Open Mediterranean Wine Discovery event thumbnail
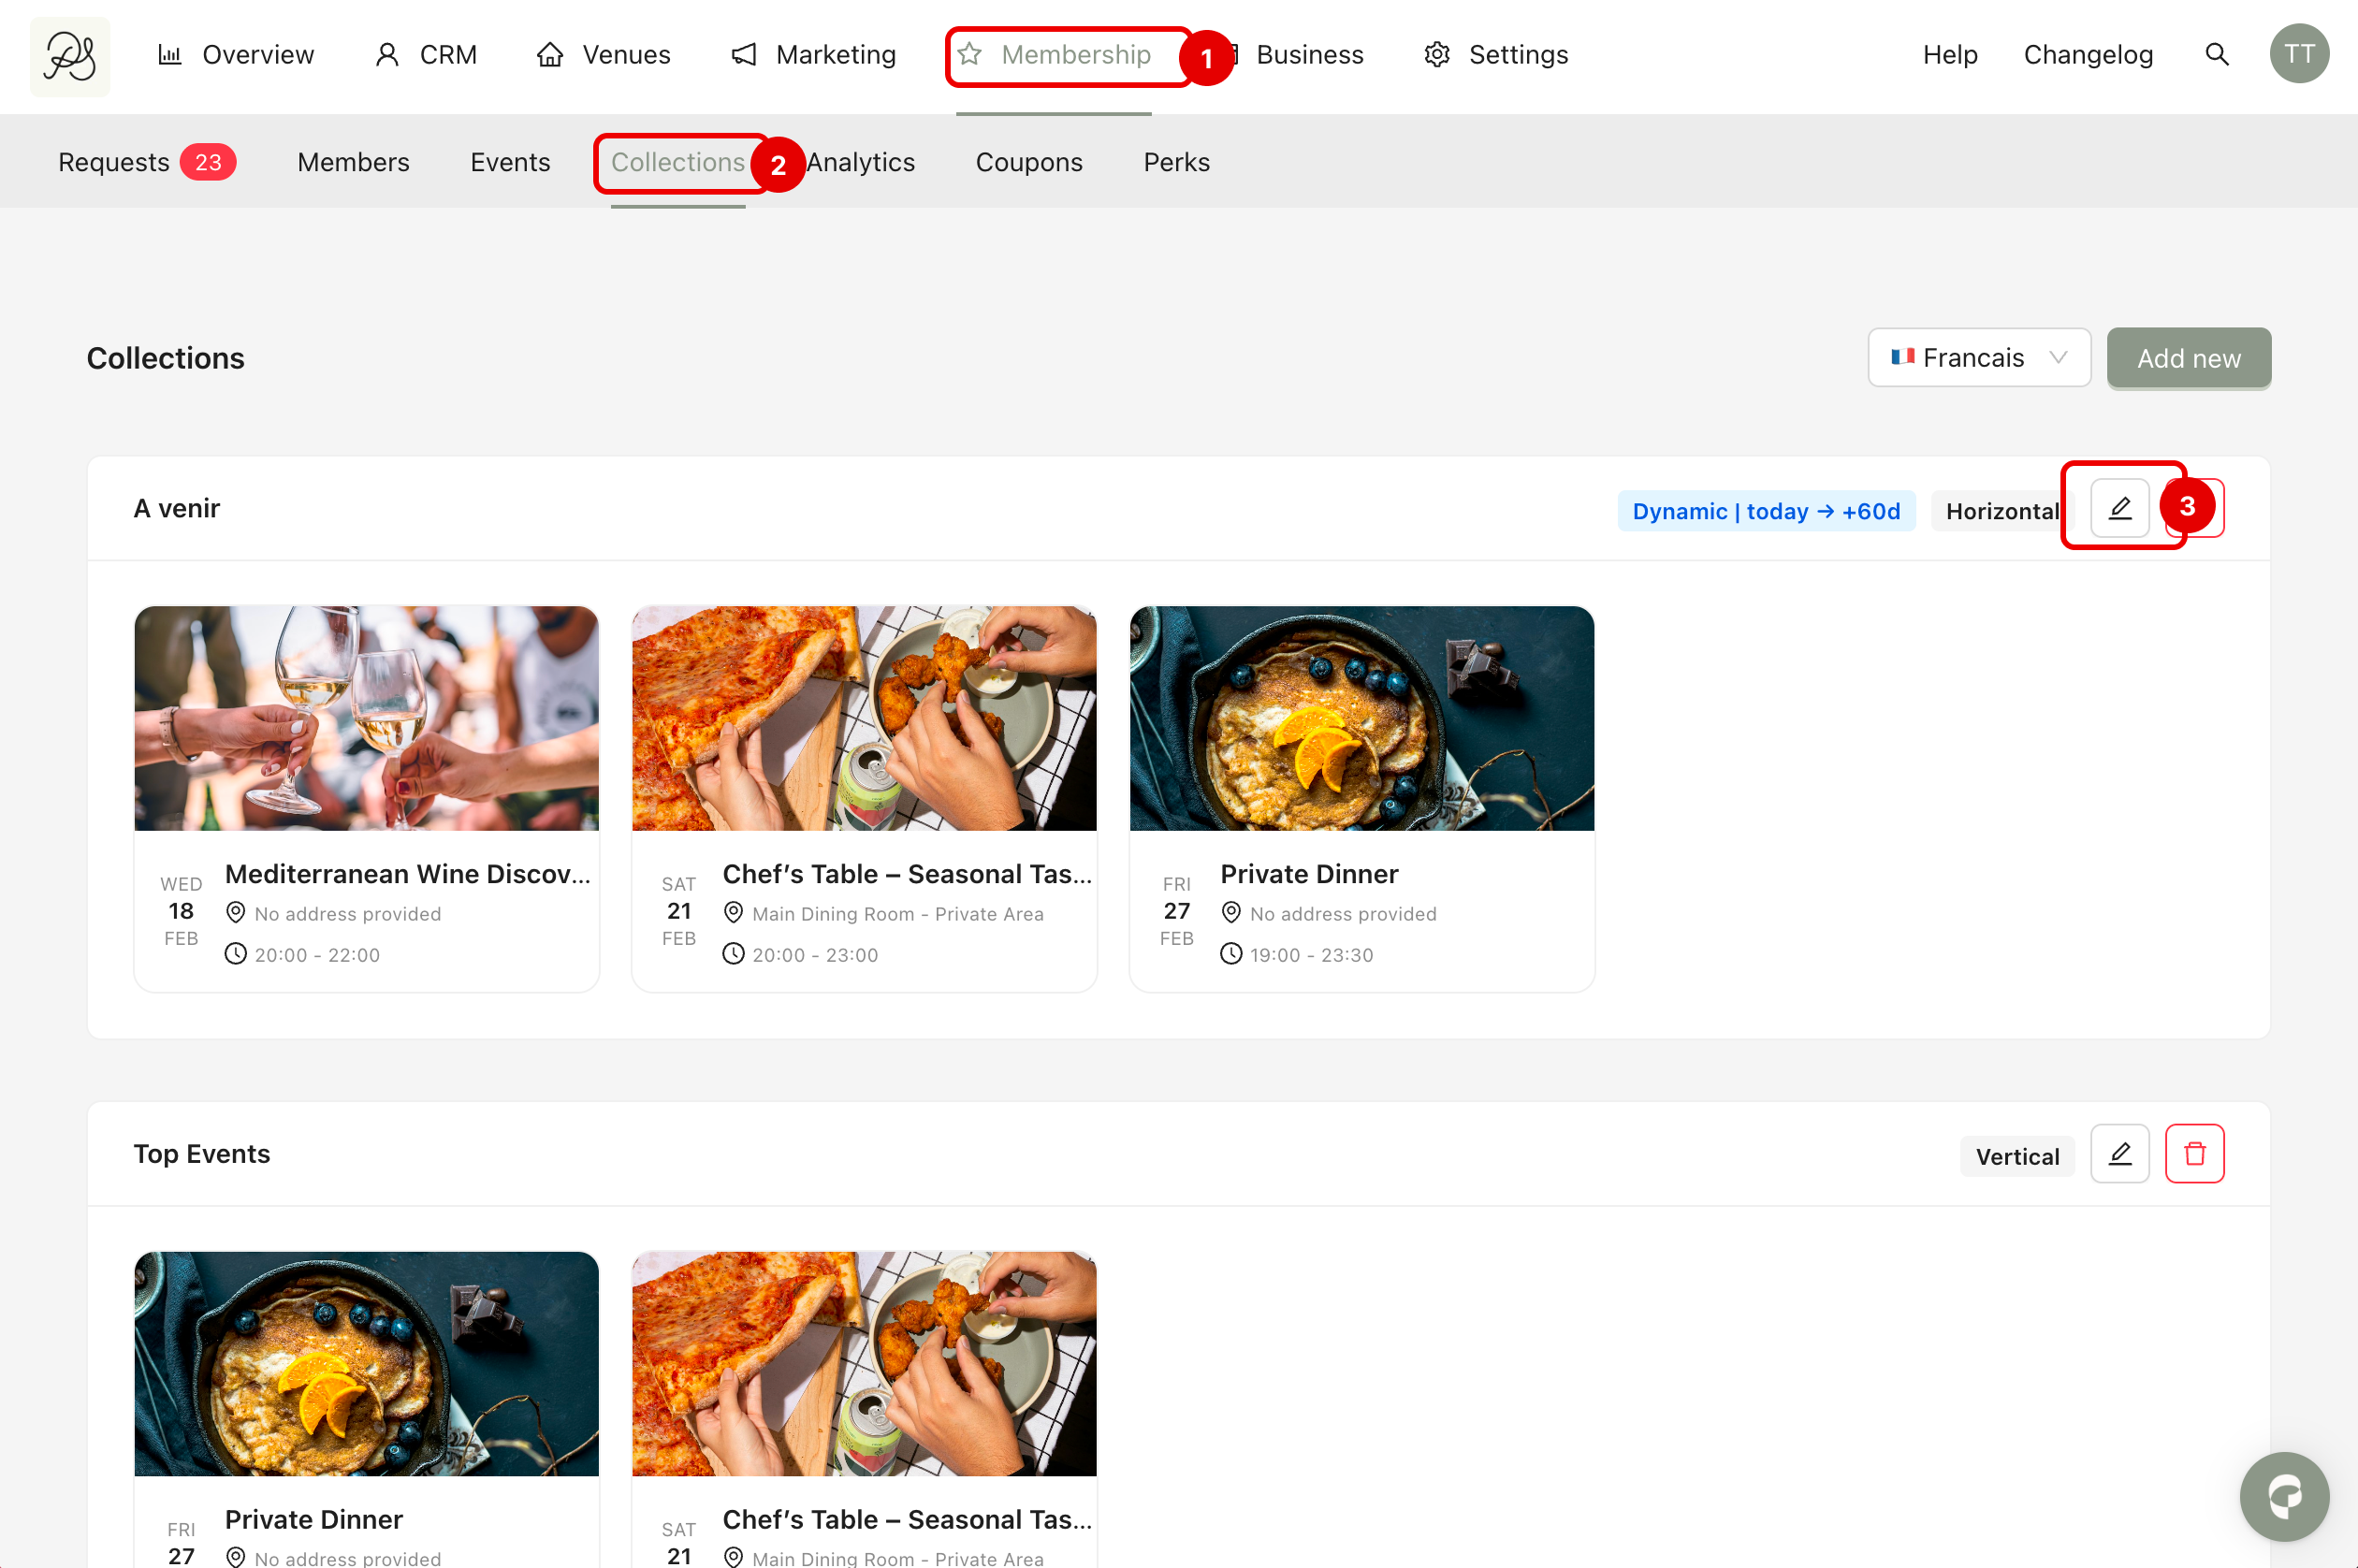2358x1568 pixels. 366,718
